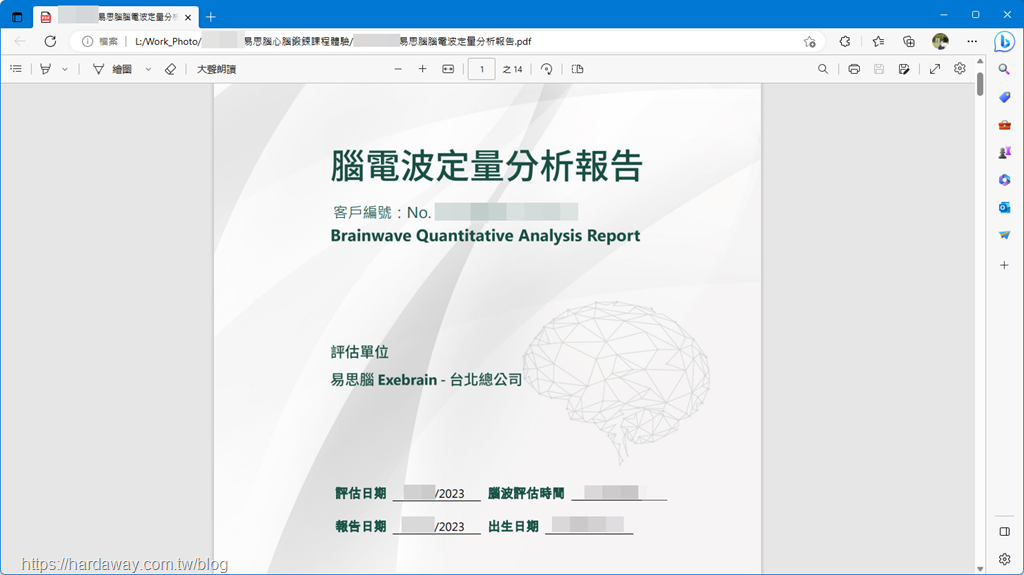Save the PDF file
The height and width of the screenshot is (575, 1024).
pos(879,69)
